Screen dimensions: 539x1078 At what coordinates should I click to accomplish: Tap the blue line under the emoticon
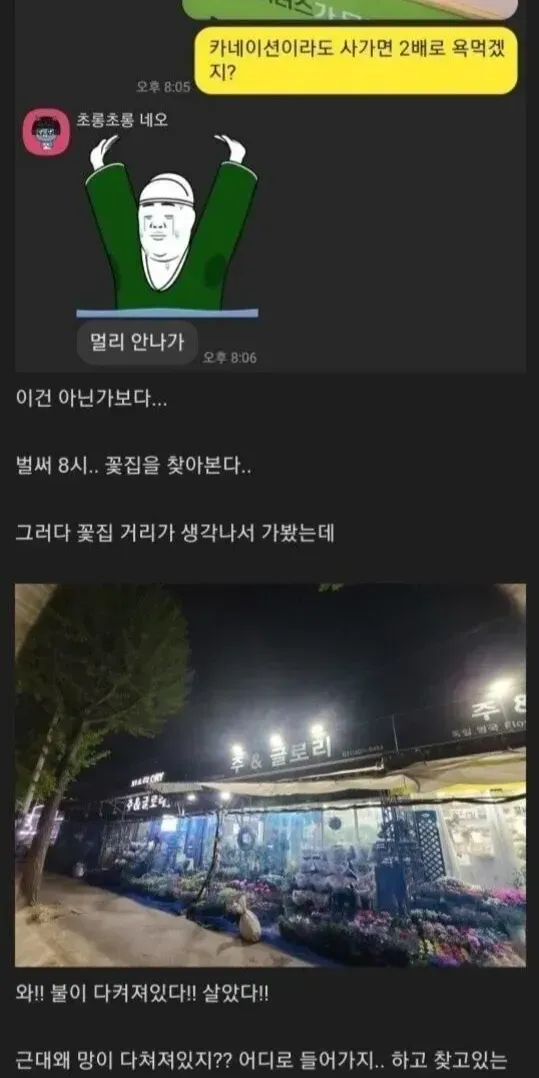167,313
